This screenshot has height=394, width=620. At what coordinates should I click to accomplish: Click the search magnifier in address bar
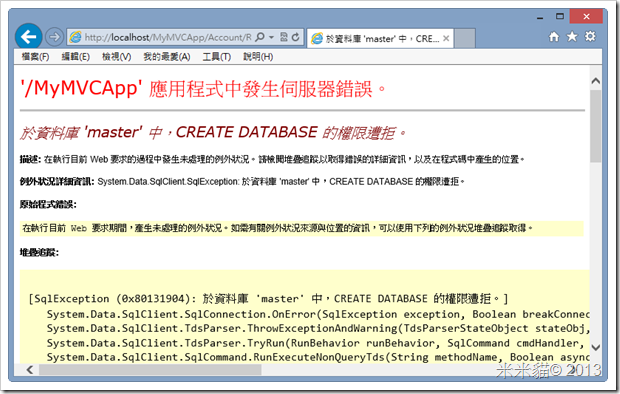(260, 37)
